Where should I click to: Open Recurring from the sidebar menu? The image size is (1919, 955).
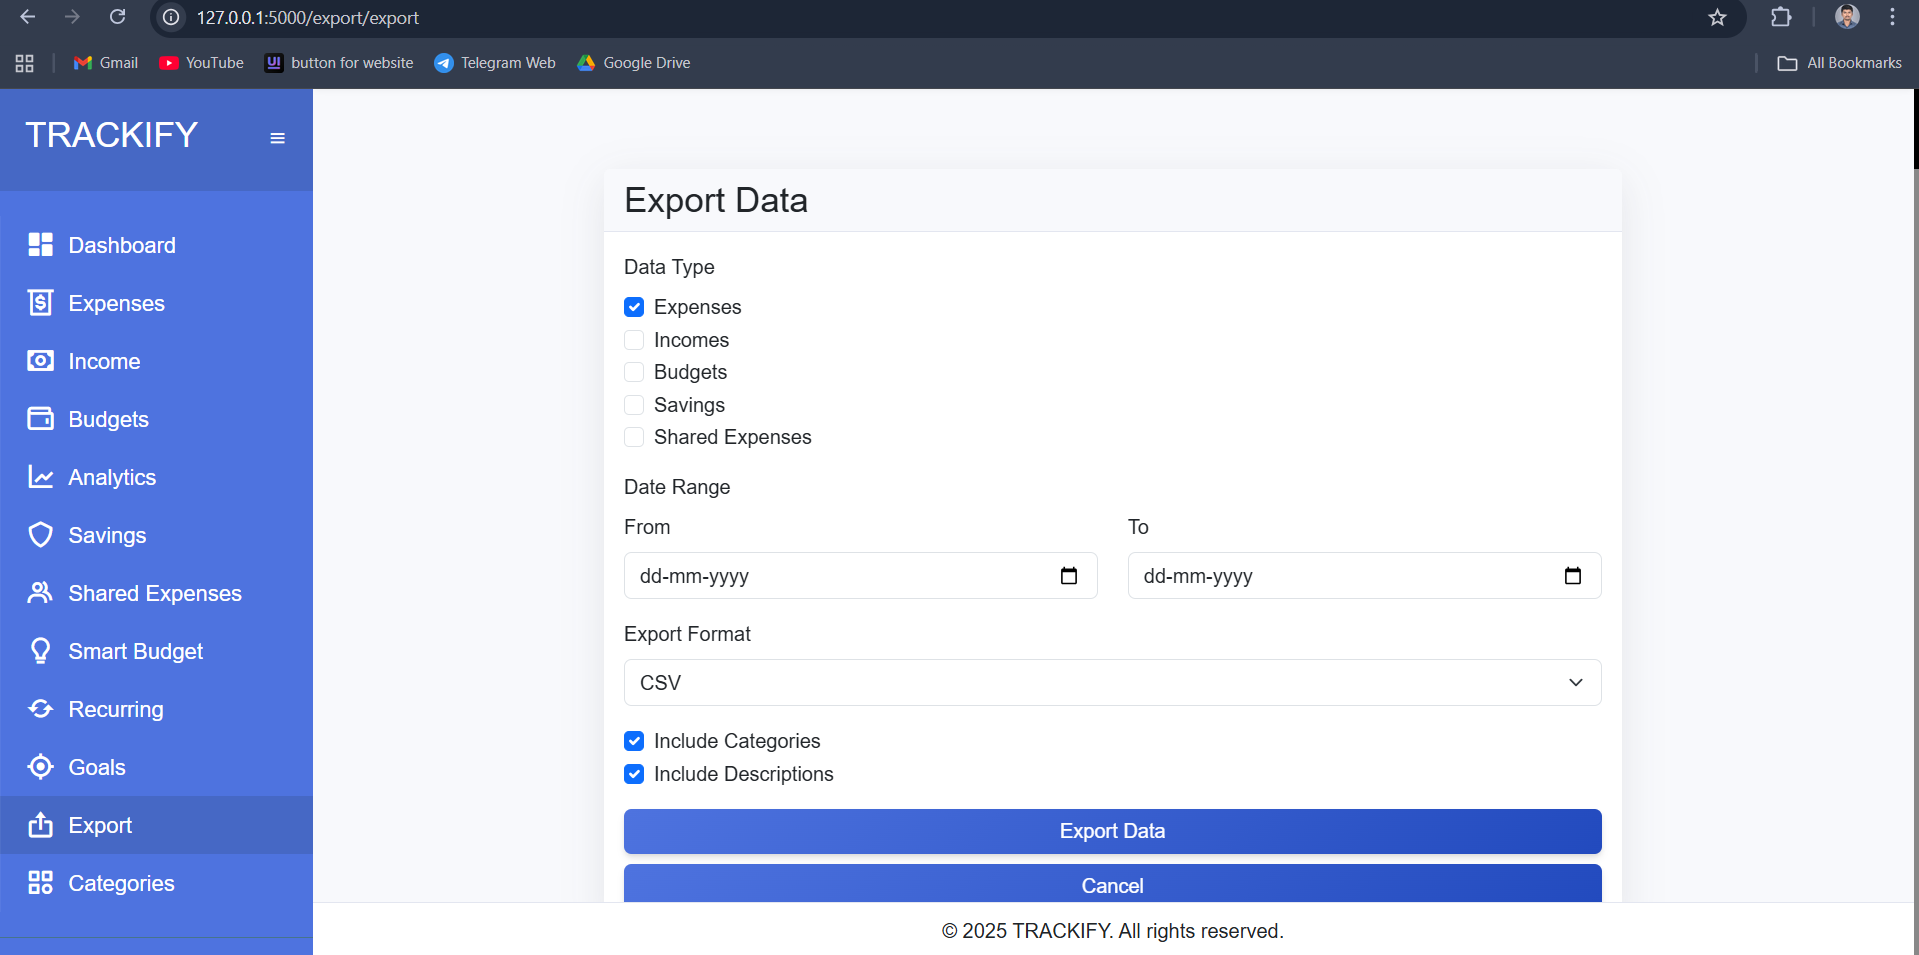(x=156, y=709)
